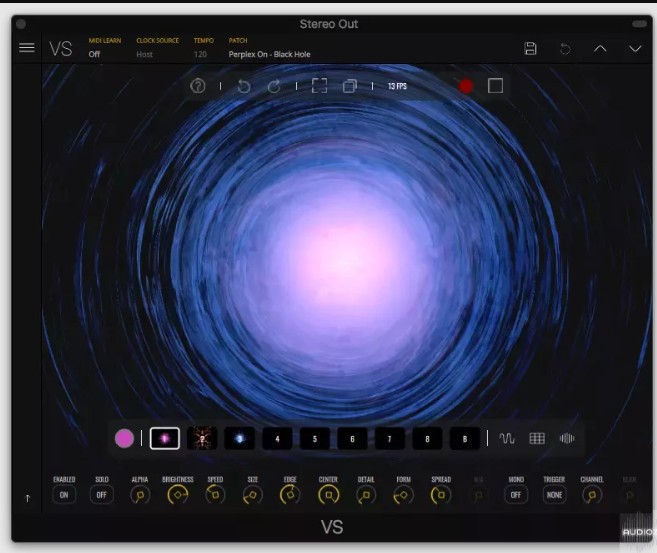
Task: Click the VS logo in header
Action: coord(61,49)
